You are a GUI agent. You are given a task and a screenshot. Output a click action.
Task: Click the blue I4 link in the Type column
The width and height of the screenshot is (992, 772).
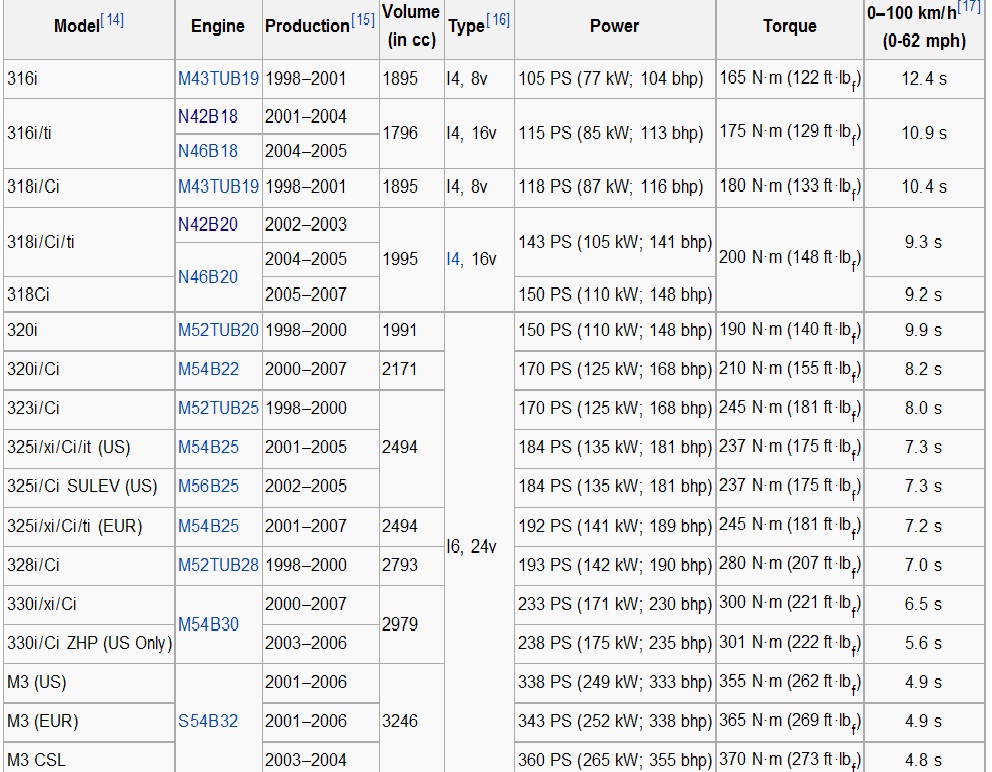(x=454, y=259)
